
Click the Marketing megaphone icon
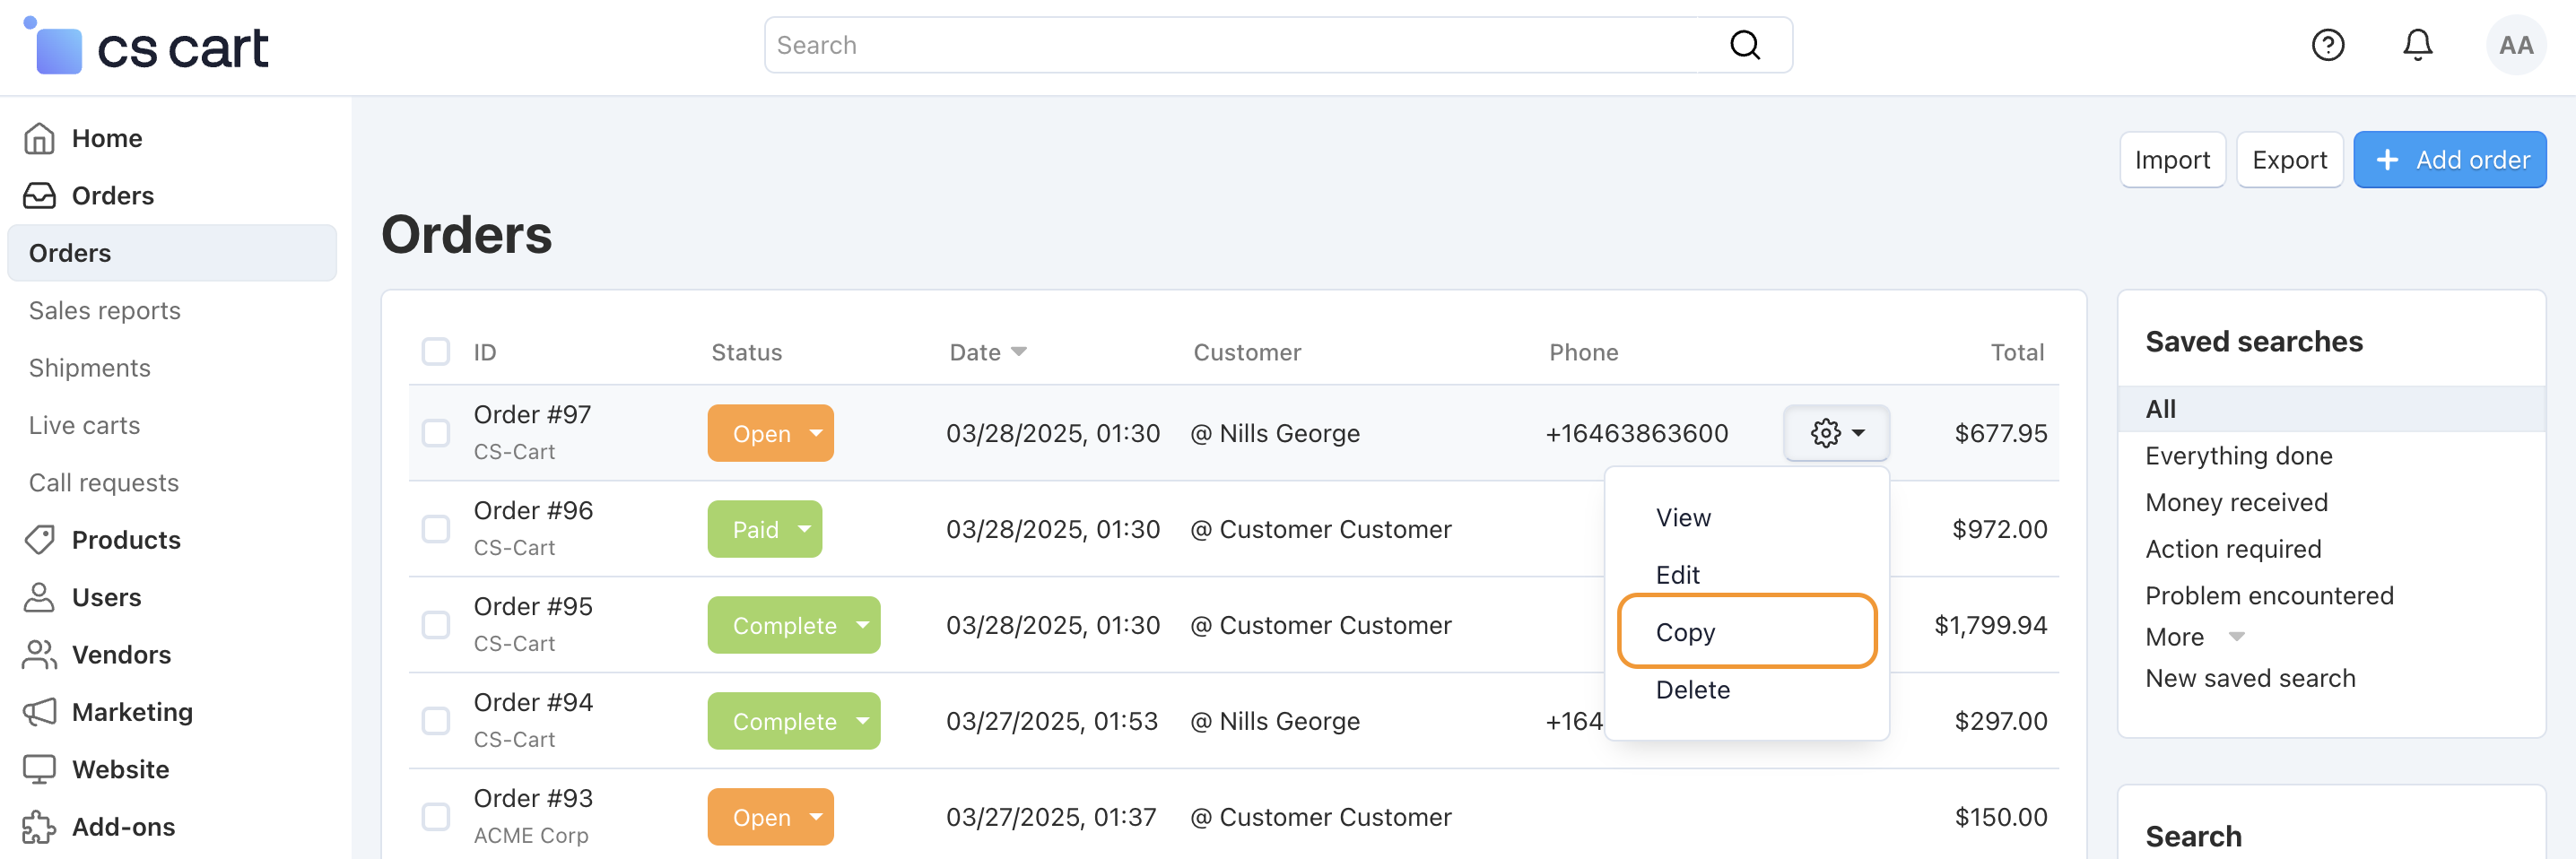click(x=39, y=711)
